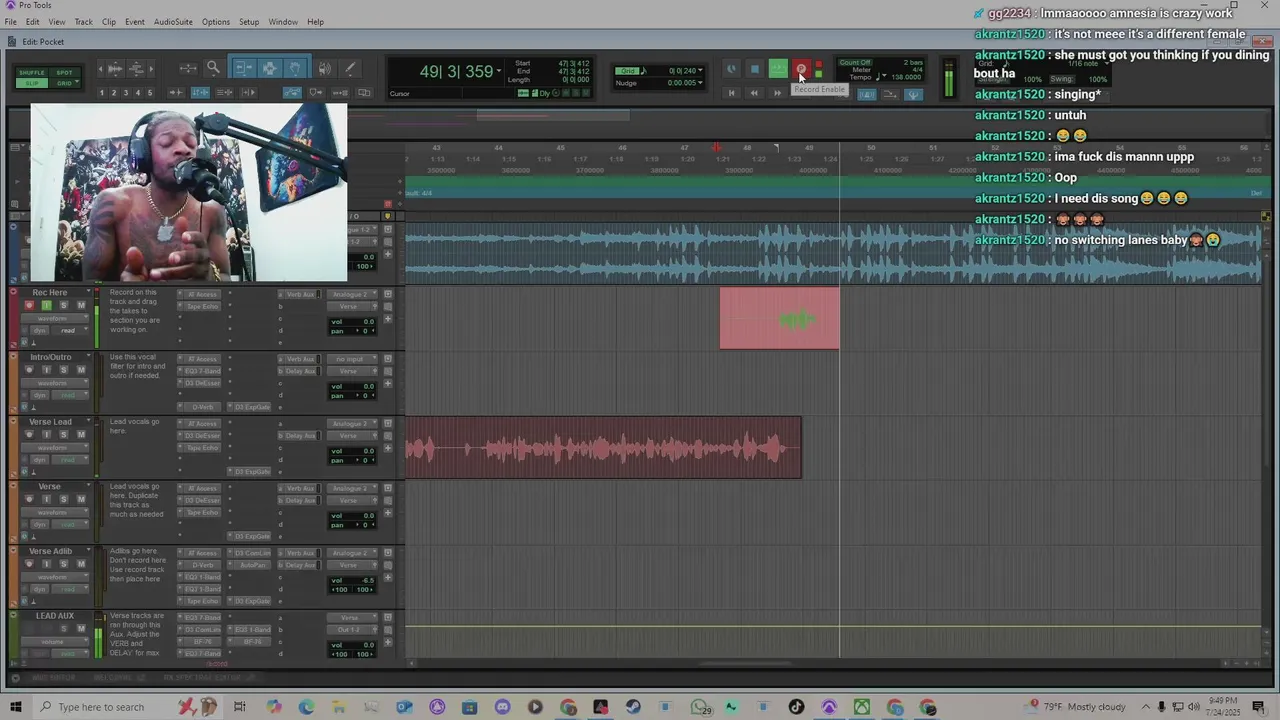Click the horizontal zoom waveform button
Image resolution: width=1280 pixels, height=720 pixels.
coord(115,69)
